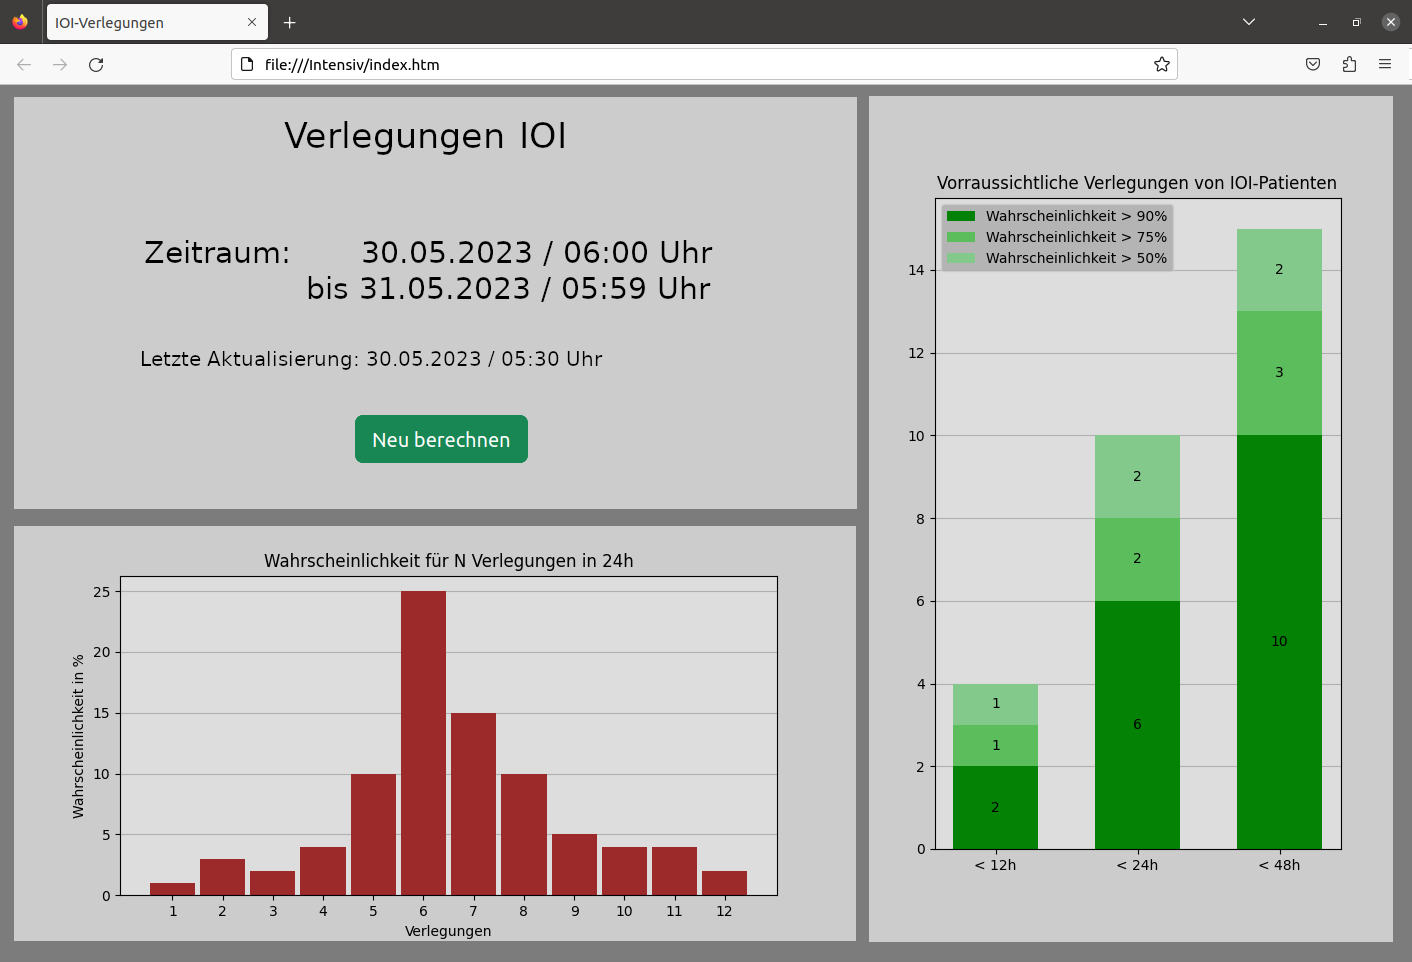Open a new tab with the plus button
1412x962 pixels.
(289, 22)
